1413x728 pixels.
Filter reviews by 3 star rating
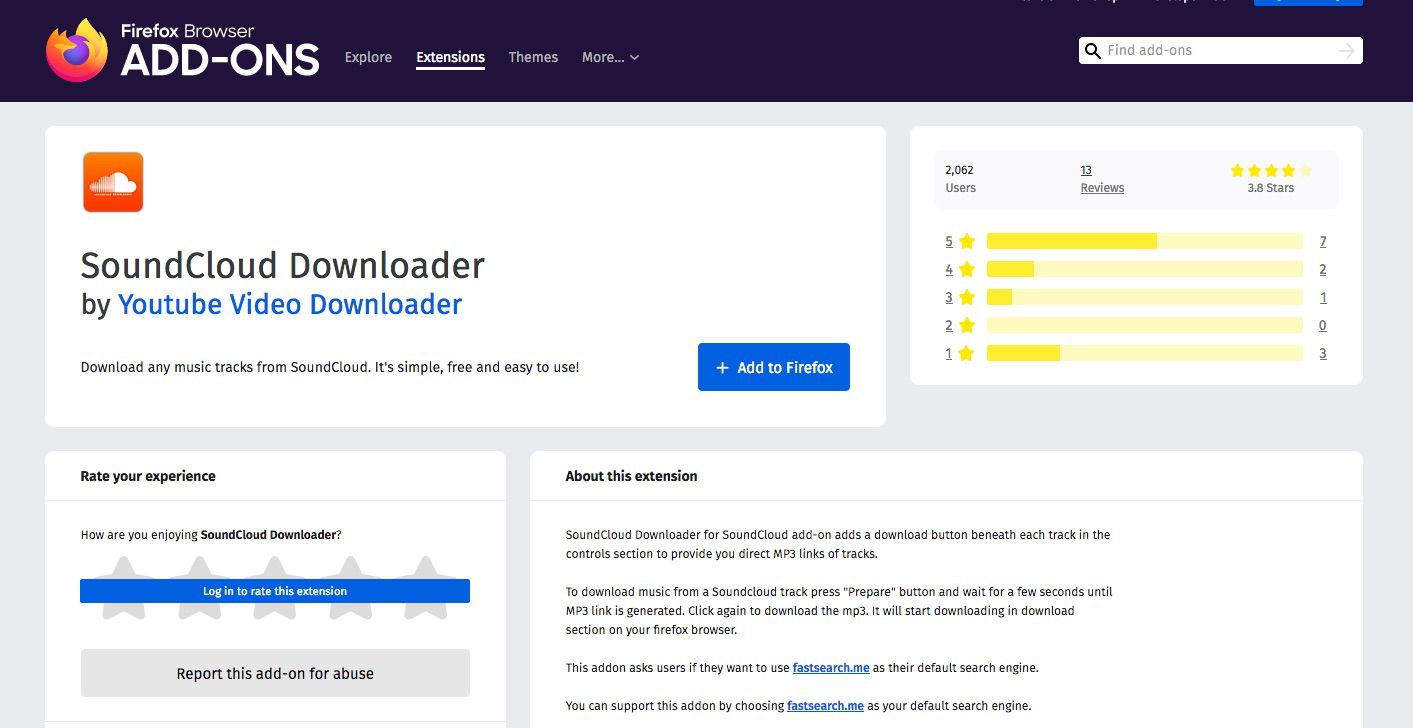click(960, 297)
